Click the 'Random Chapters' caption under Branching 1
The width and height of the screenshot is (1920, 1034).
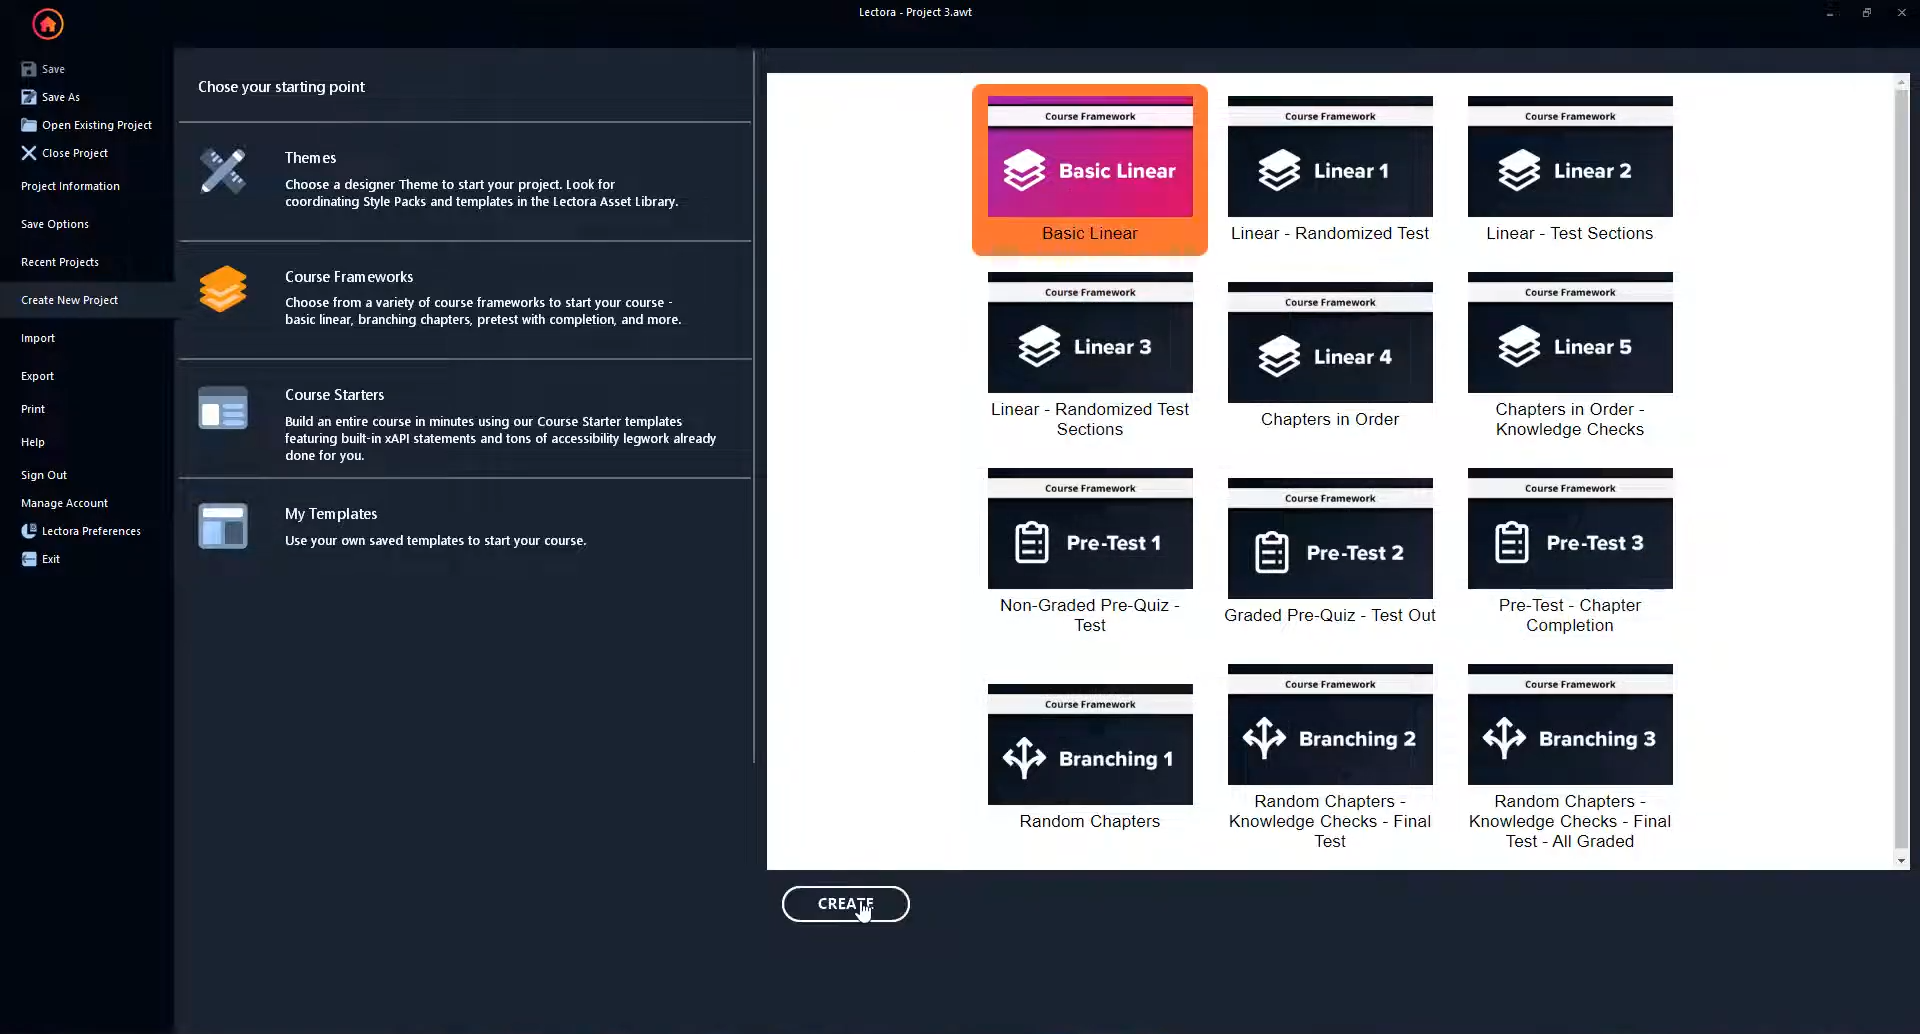pos(1090,821)
